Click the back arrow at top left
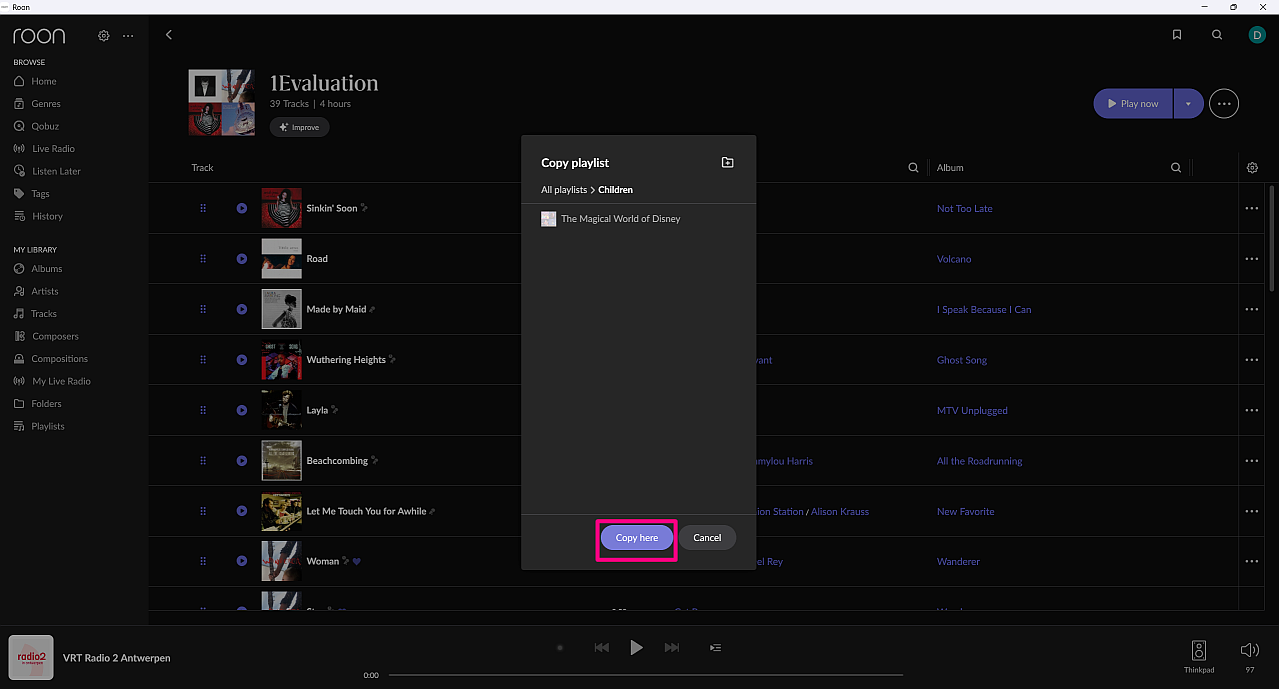Image resolution: width=1279 pixels, height=689 pixels. (x=169, y=35)
